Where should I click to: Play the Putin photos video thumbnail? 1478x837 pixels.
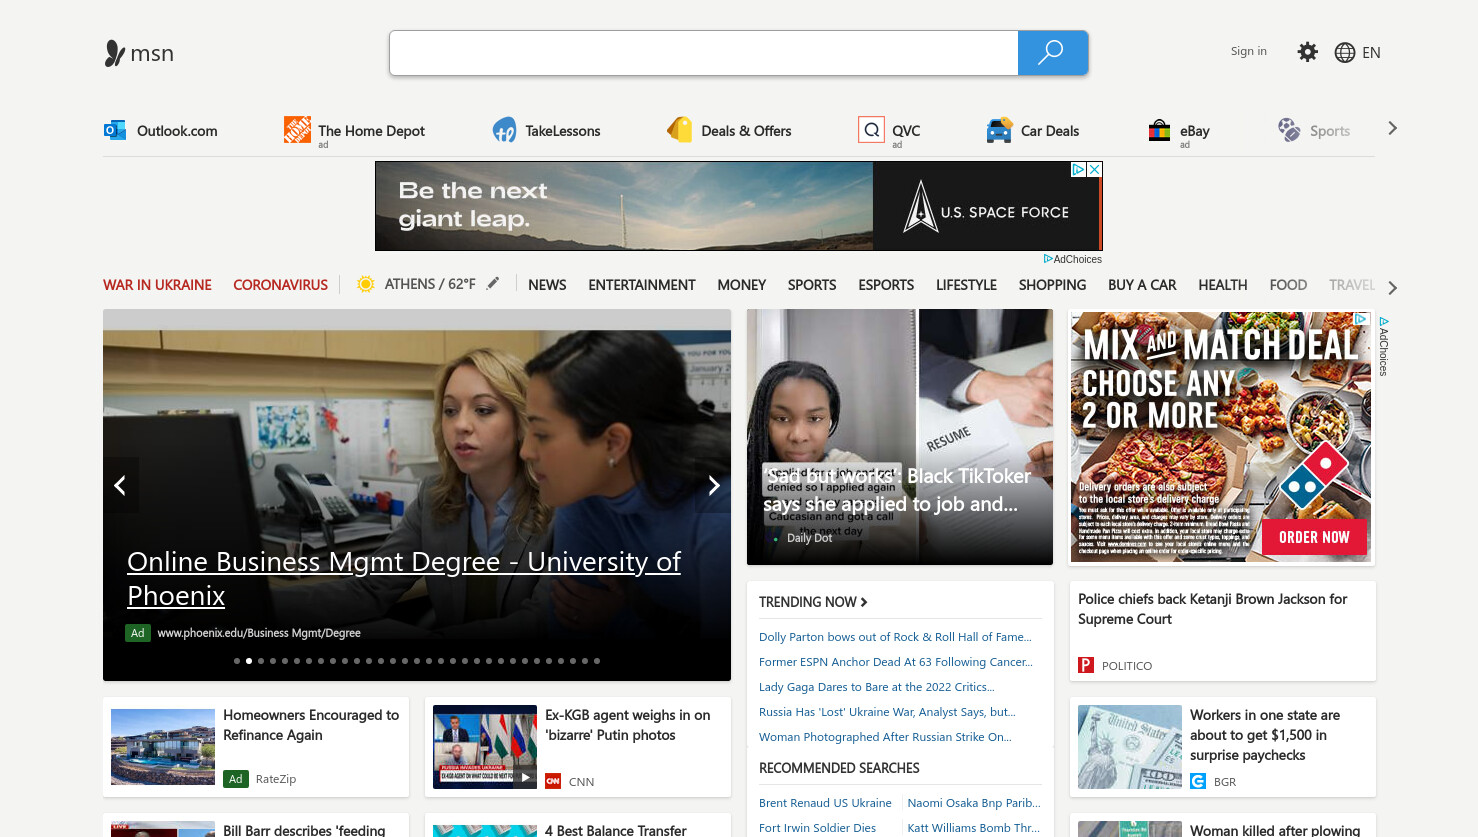[485, 746]
